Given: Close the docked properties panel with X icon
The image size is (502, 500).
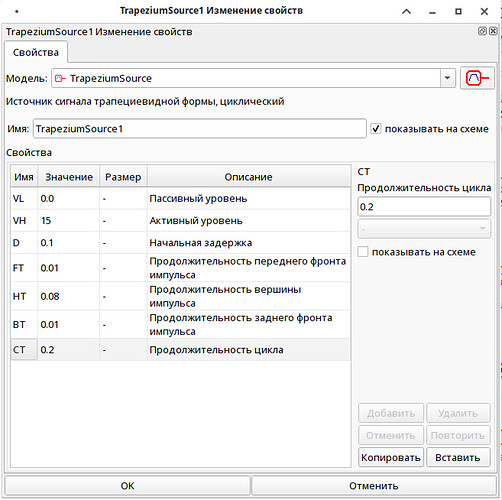Looking at the screenshot, I should 493,31.
